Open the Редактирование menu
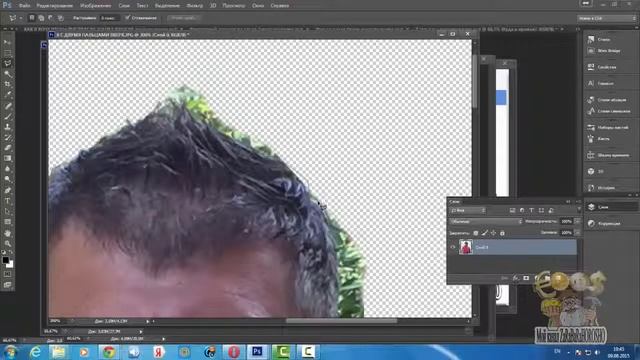Screen dimensions: 640x360 point(55,6)
